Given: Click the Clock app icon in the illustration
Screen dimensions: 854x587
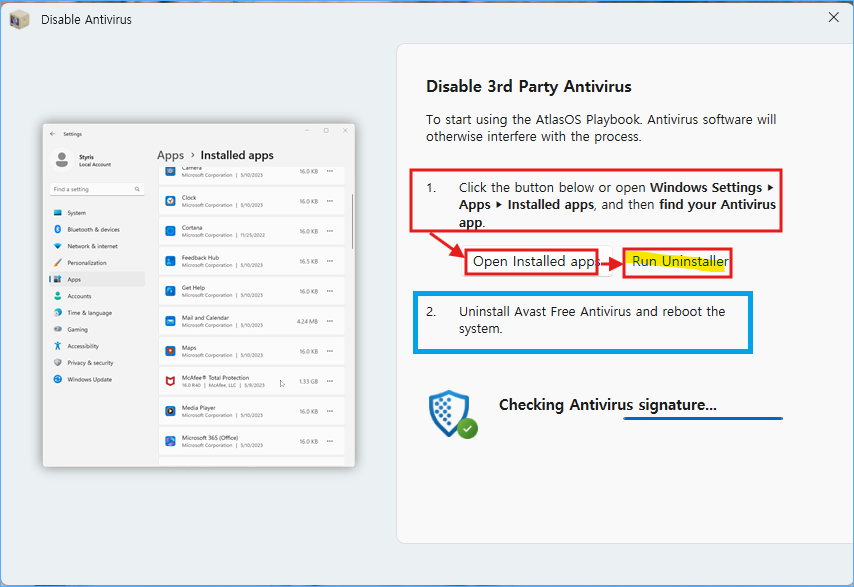Looking at the screenshot, I should pyautogui.click(x=170, y=201).
